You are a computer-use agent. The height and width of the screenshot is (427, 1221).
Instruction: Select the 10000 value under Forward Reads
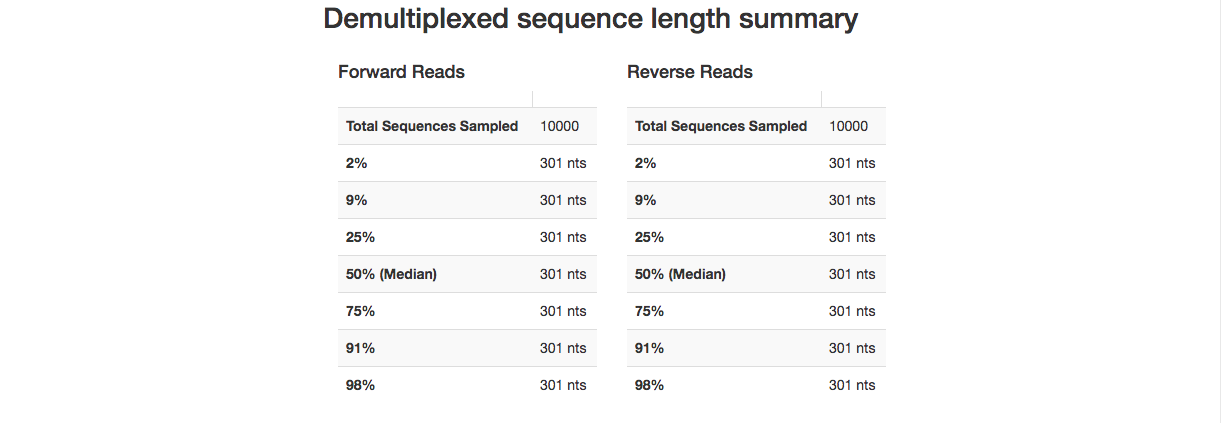559,126
